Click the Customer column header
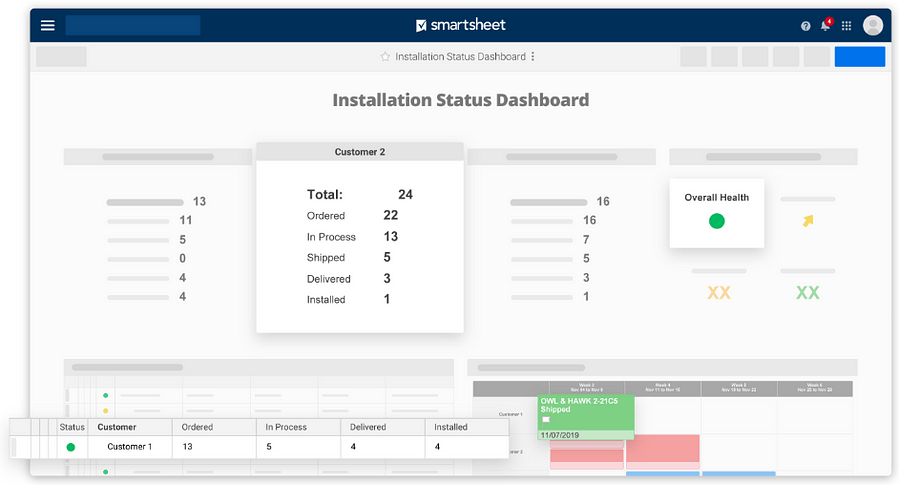The height and width of the screenshot is (485, 899). [116, 427]
